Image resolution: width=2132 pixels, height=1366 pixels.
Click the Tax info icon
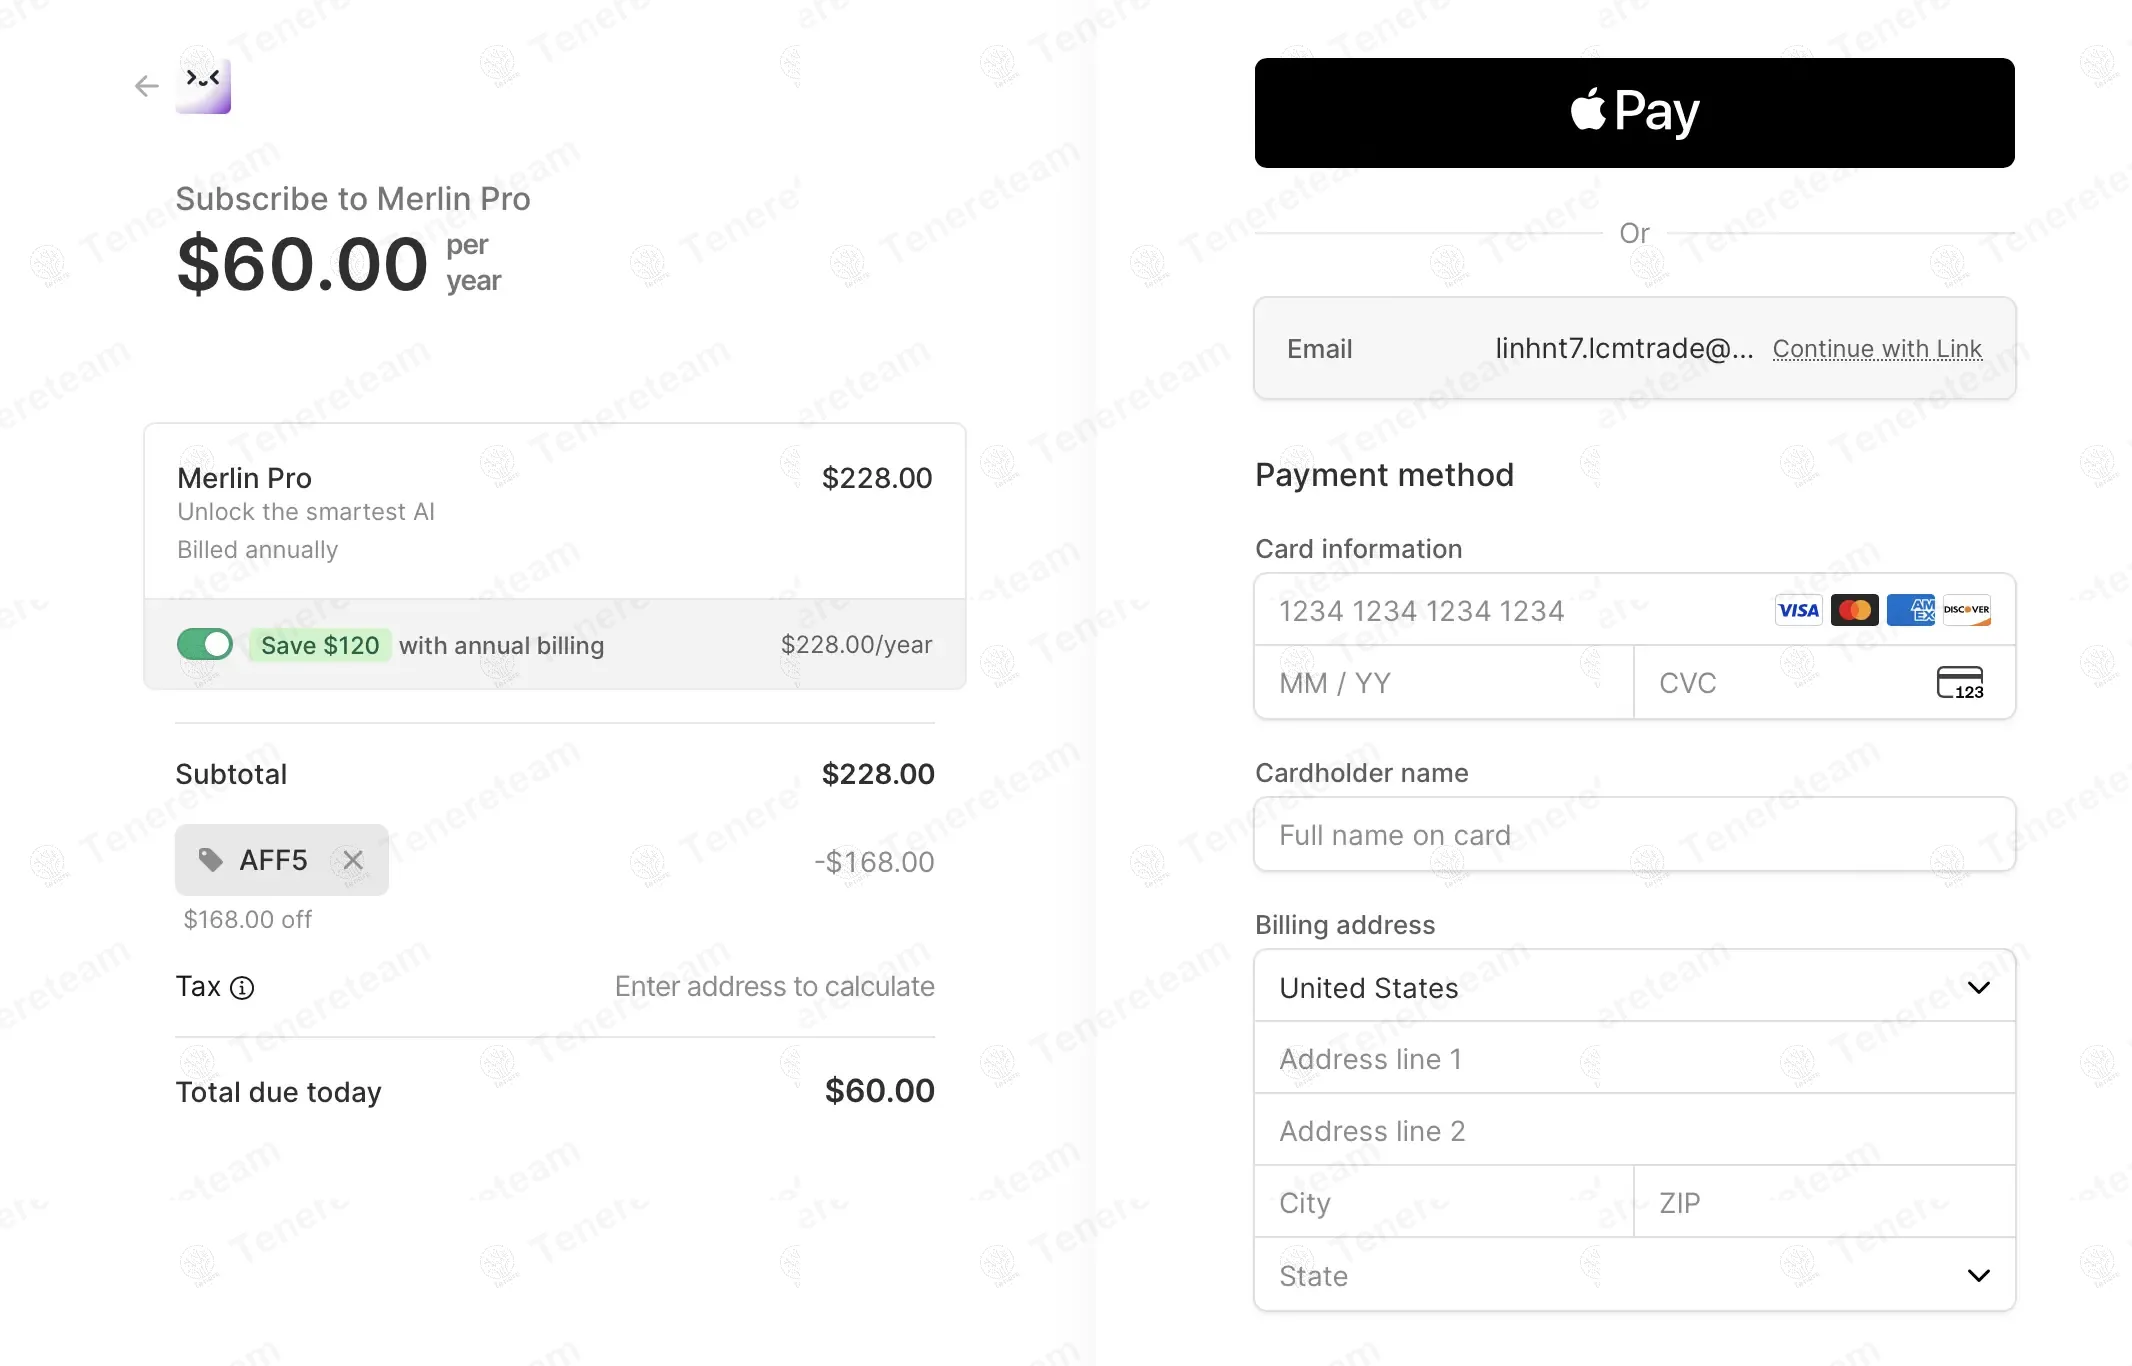[242, 988]
